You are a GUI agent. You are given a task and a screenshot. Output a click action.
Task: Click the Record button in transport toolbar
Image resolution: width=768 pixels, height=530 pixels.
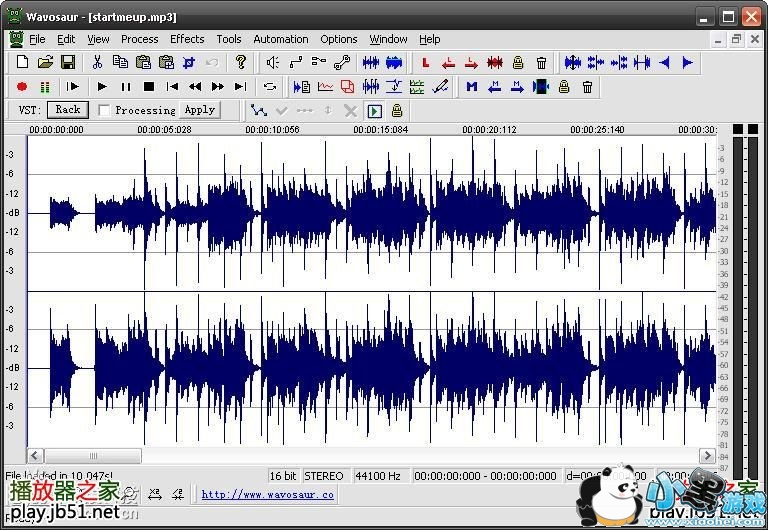[22, 87]
